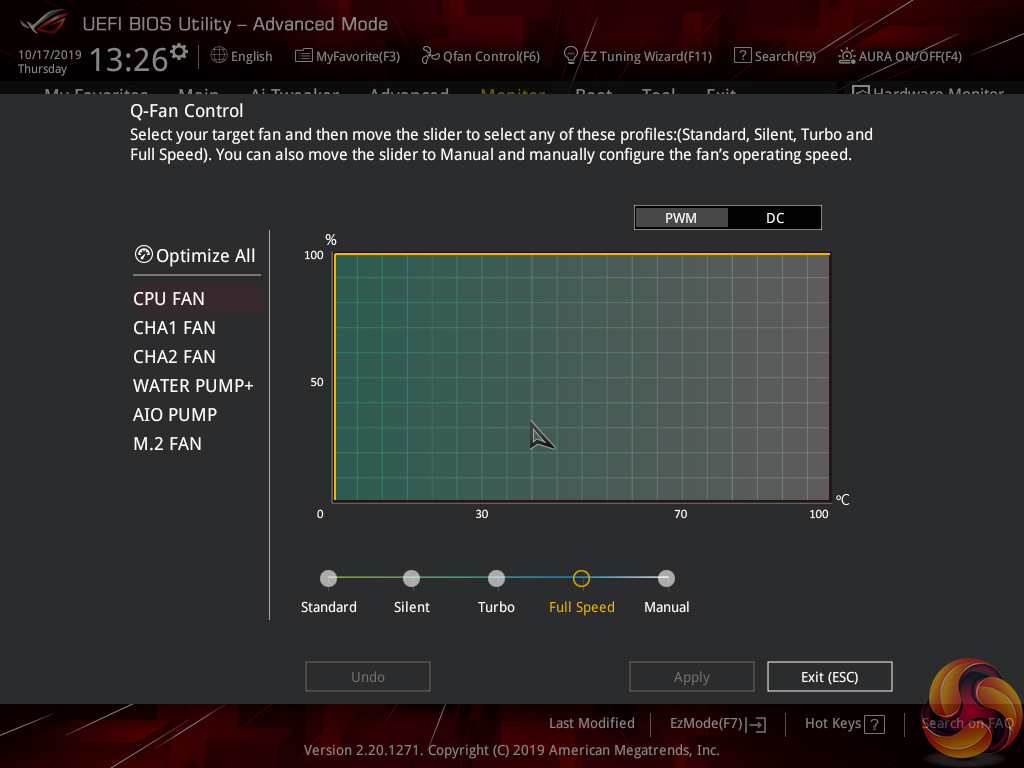Click the Full Speed label text
Viewport: 1024px width, 768px height.
(x=582, y=607)
